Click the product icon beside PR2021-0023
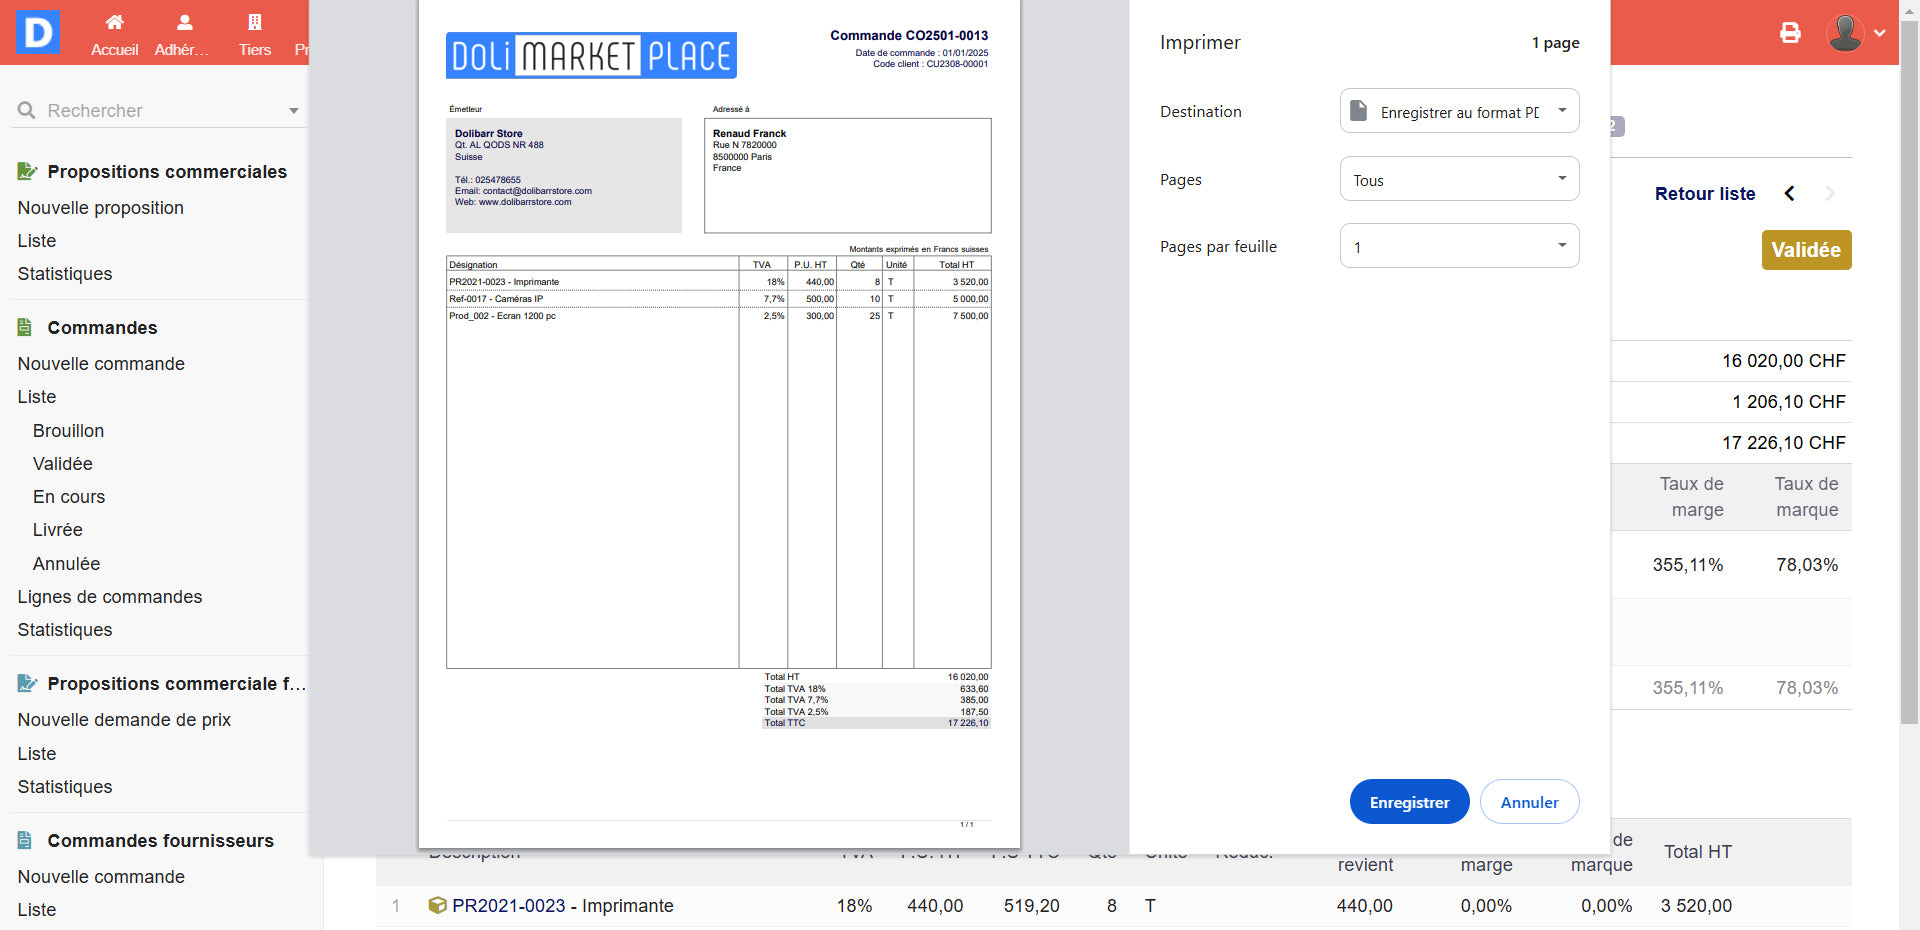The width and height of the screenshot is (1920, 930). pos(437,906)
